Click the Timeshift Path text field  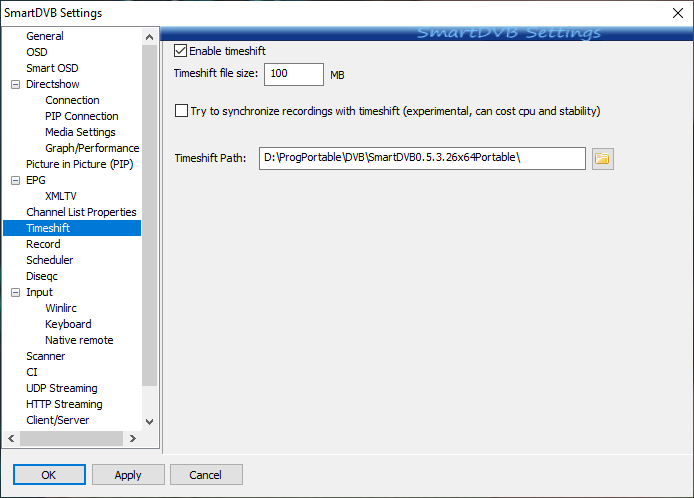422,158
